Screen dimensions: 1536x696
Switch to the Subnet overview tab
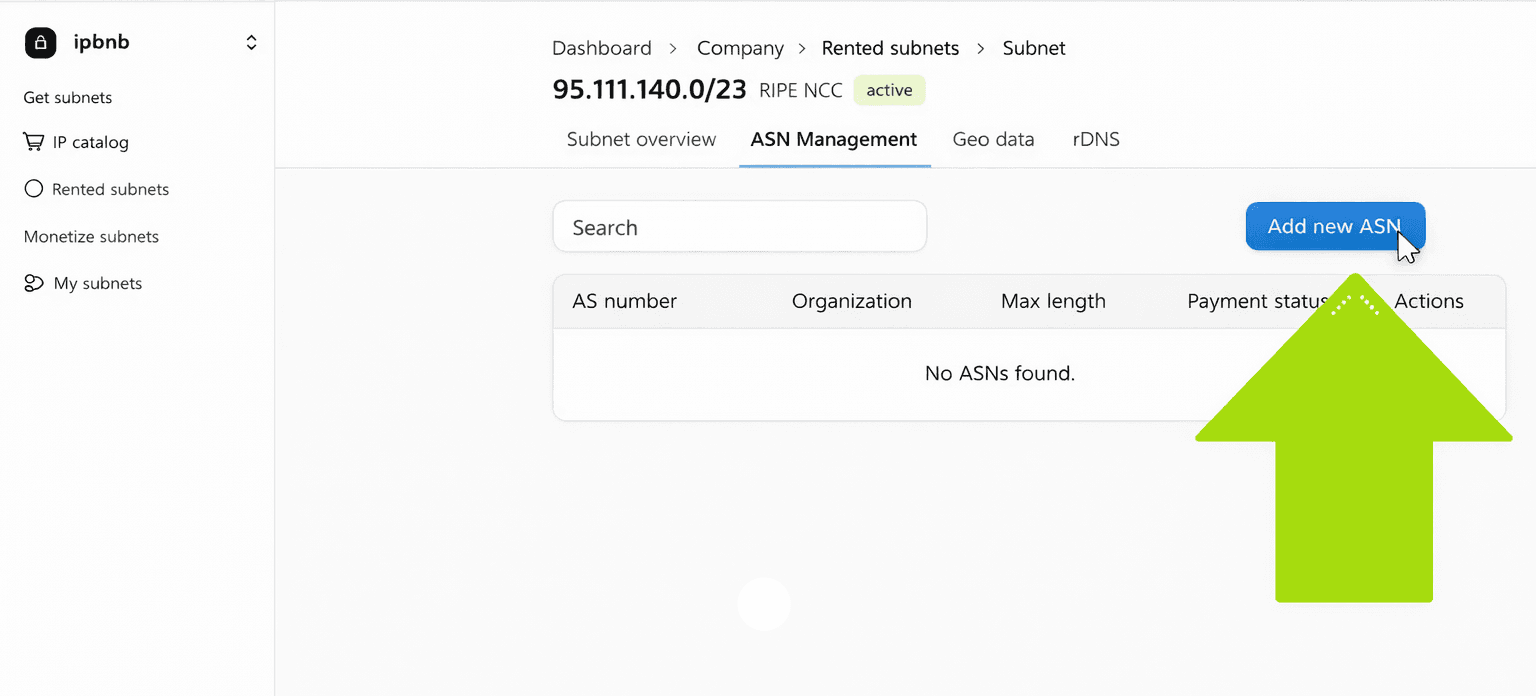pos(640,139)
